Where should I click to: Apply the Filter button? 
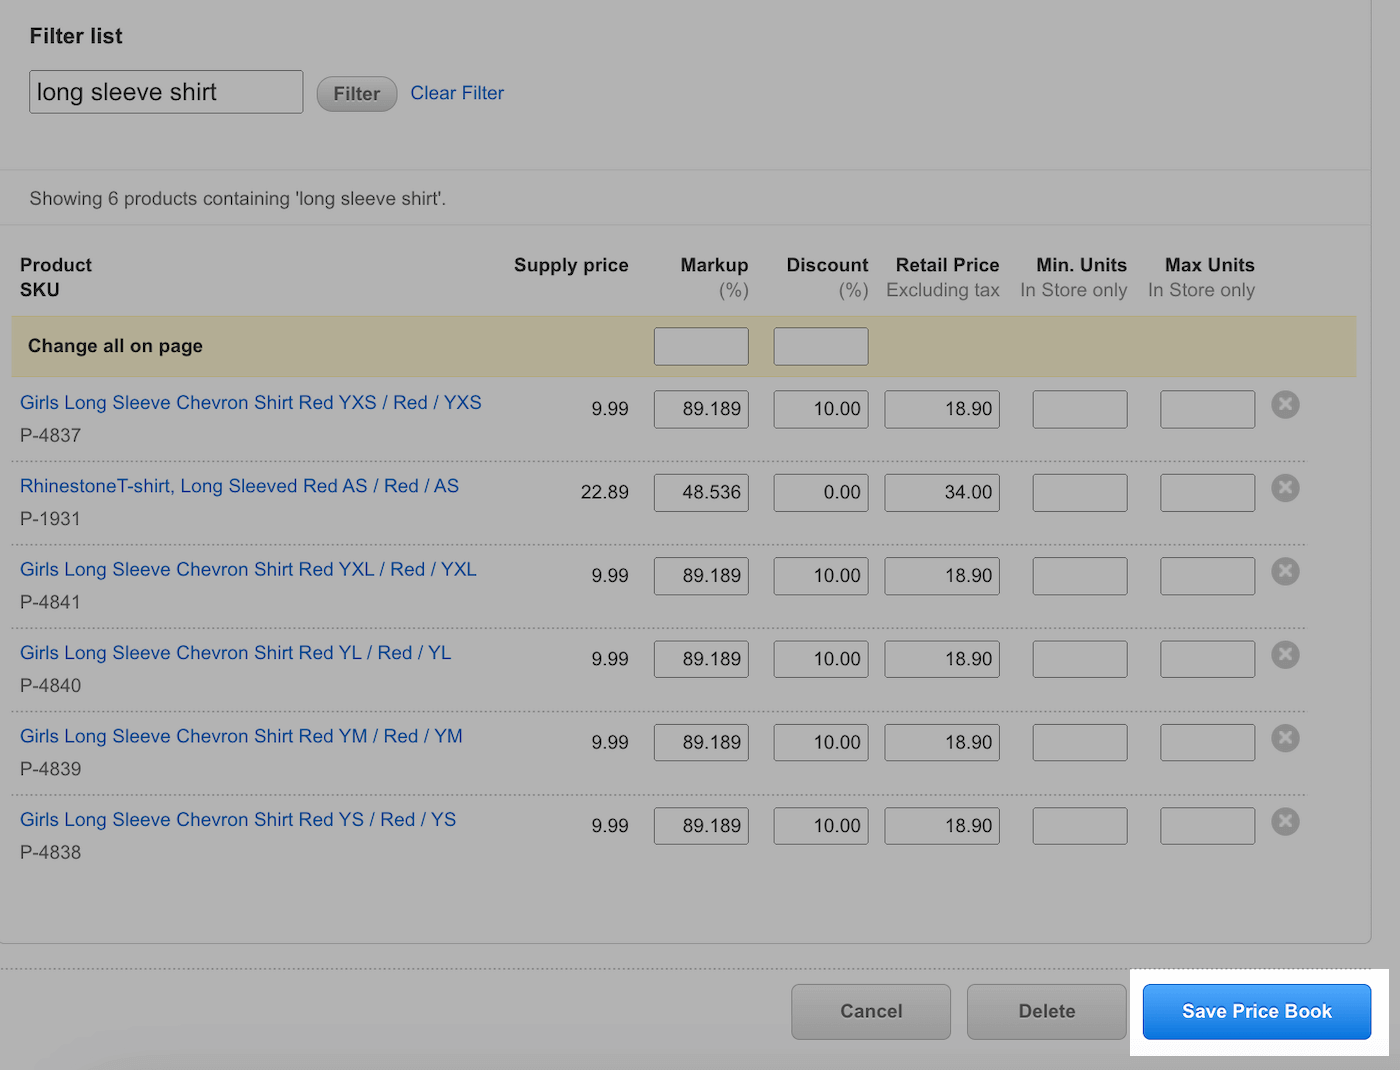(x=356, y=94)
